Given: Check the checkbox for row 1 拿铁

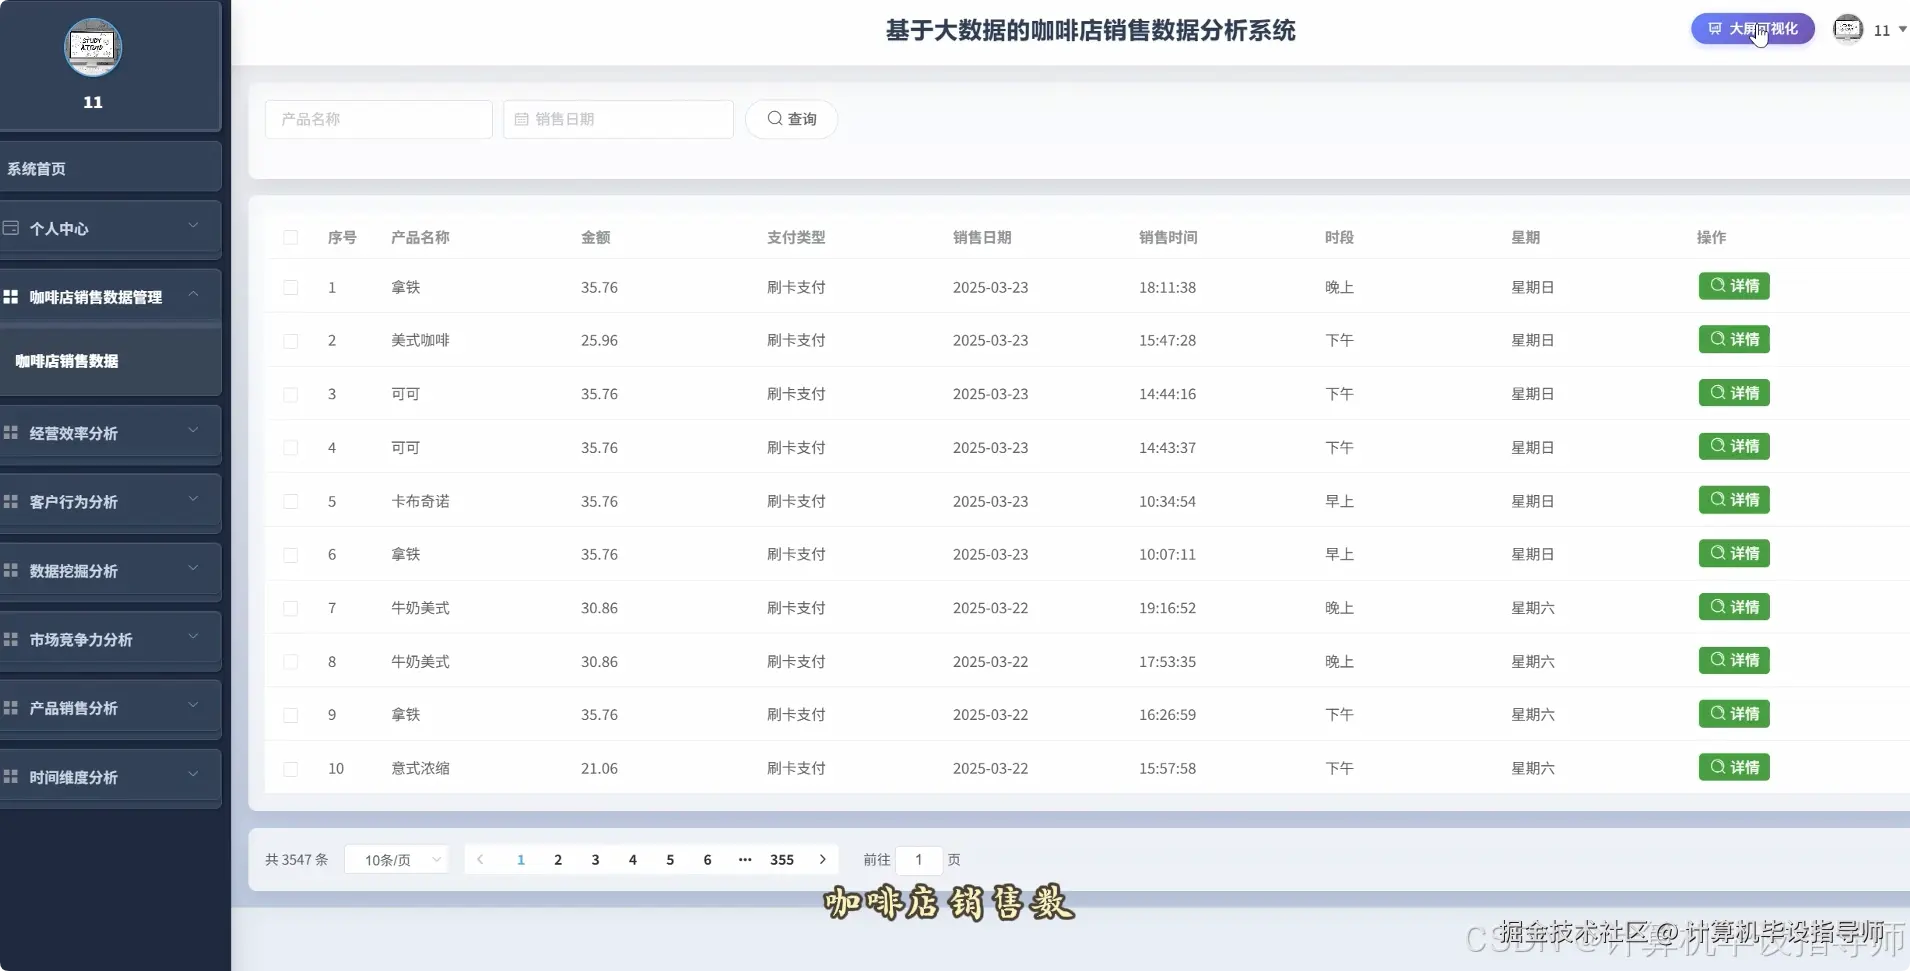Looking at the screenshot, I should (x=289, y=287).
